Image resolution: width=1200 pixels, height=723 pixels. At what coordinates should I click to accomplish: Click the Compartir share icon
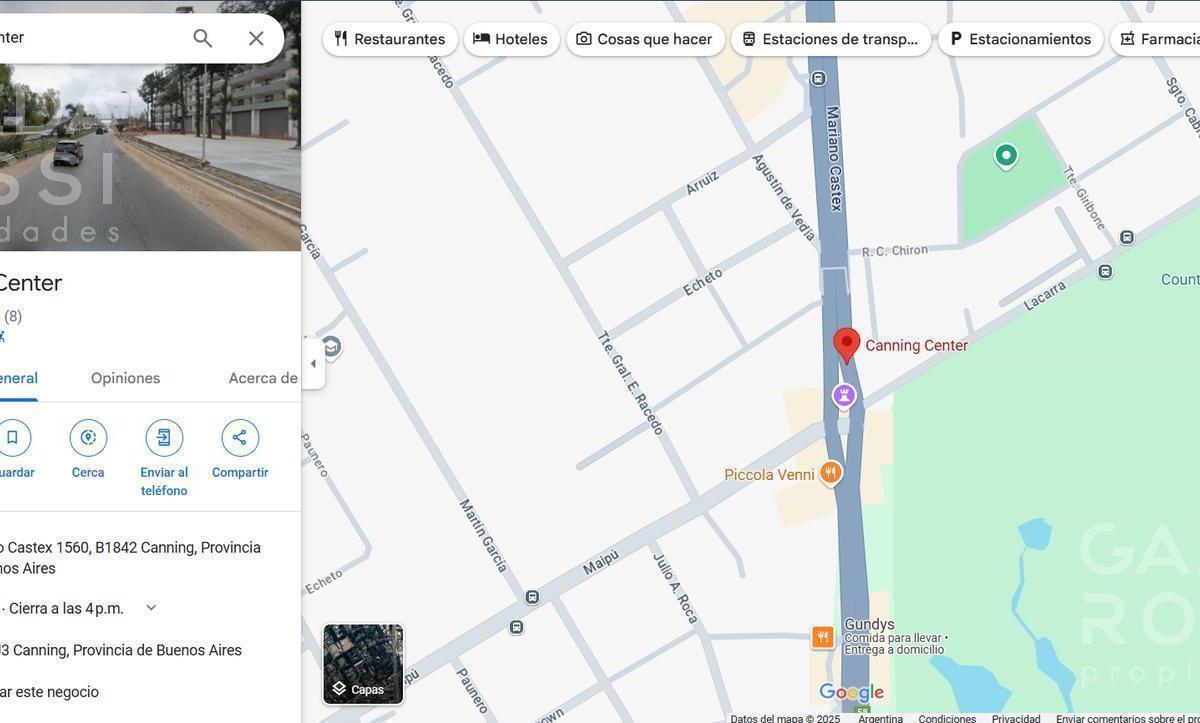point(240,438)
